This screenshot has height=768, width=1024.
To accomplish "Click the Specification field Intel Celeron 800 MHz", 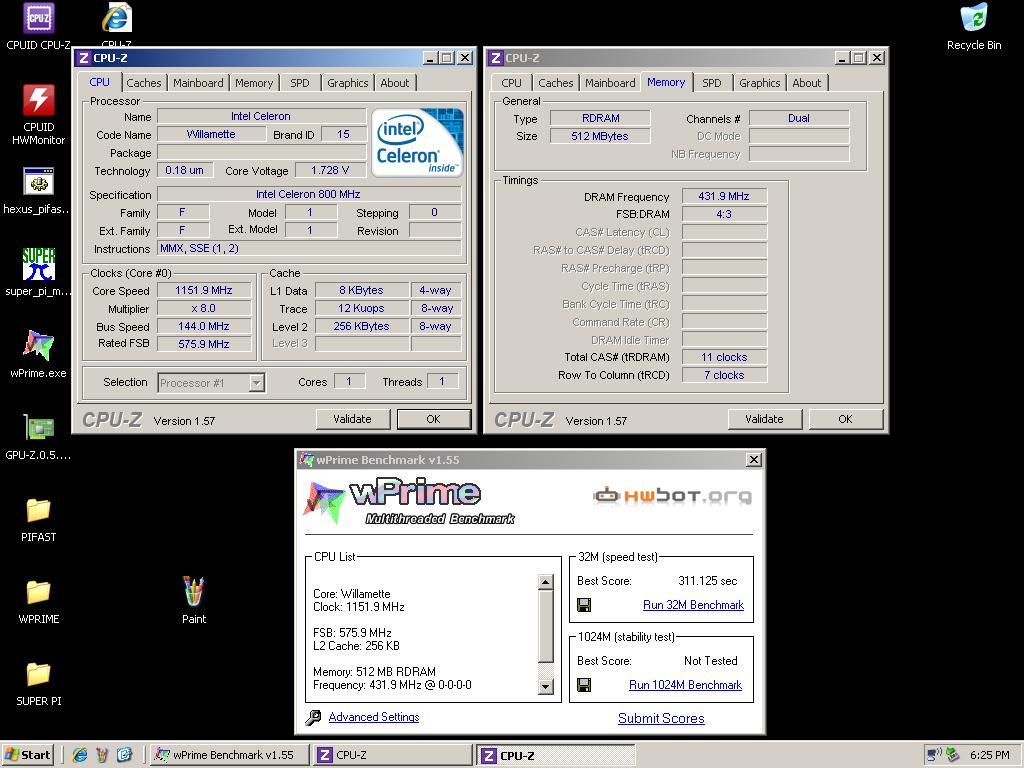I will [x=308, y=194].
